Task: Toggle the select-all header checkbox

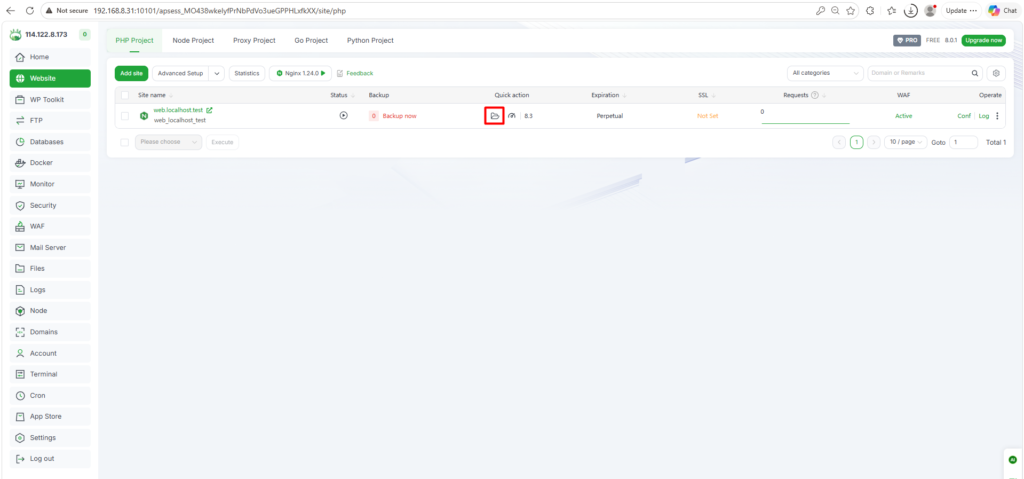Action: click(x=125, y=95)
